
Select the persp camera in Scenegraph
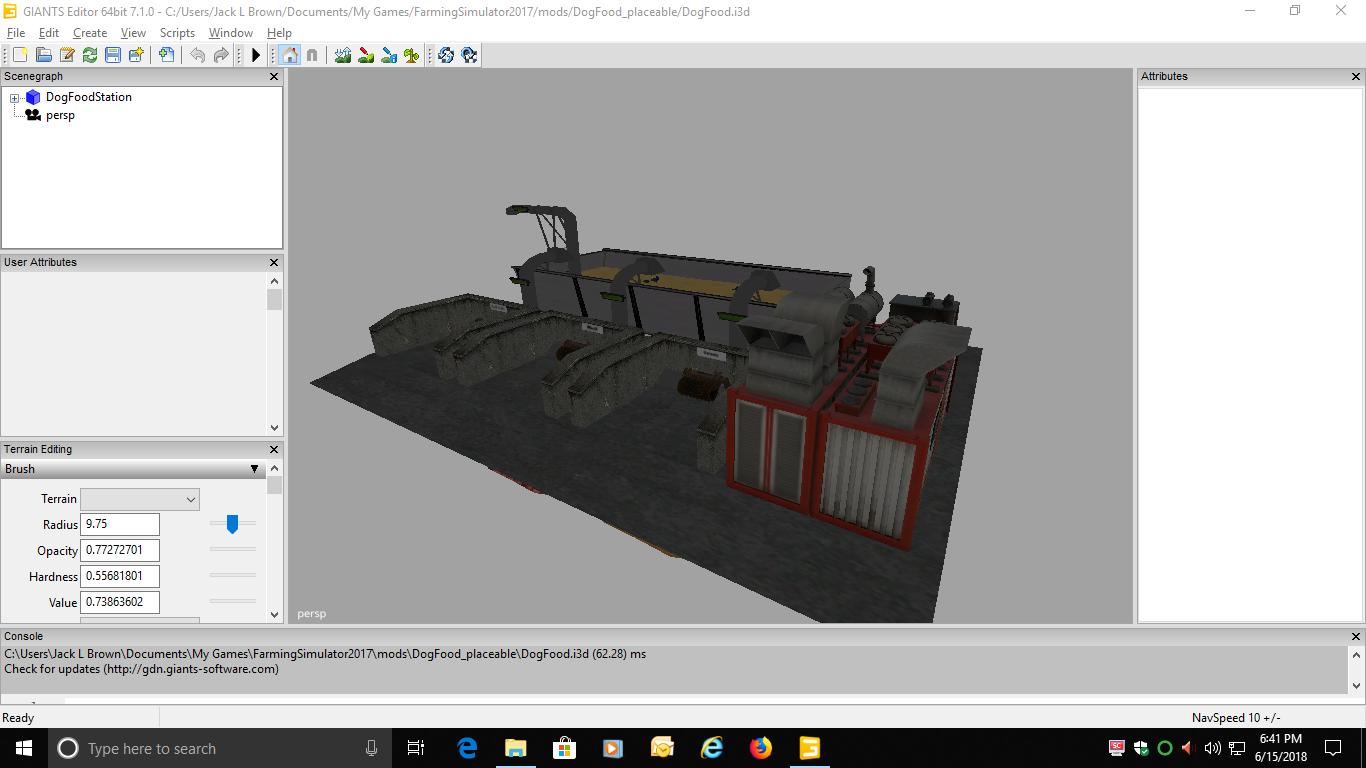[x=60, y=115]
